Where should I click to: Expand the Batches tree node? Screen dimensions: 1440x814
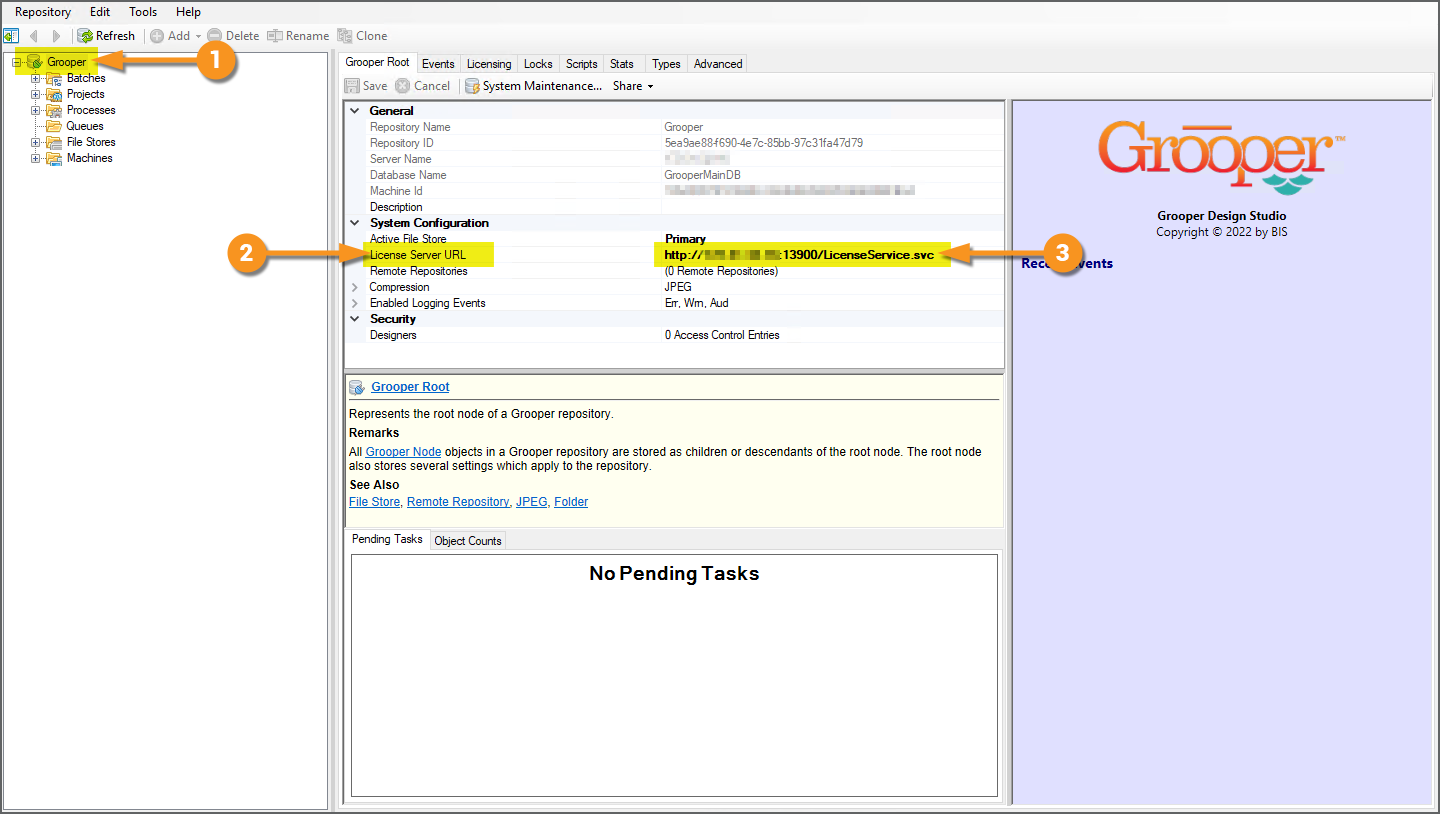coord(36,78)
